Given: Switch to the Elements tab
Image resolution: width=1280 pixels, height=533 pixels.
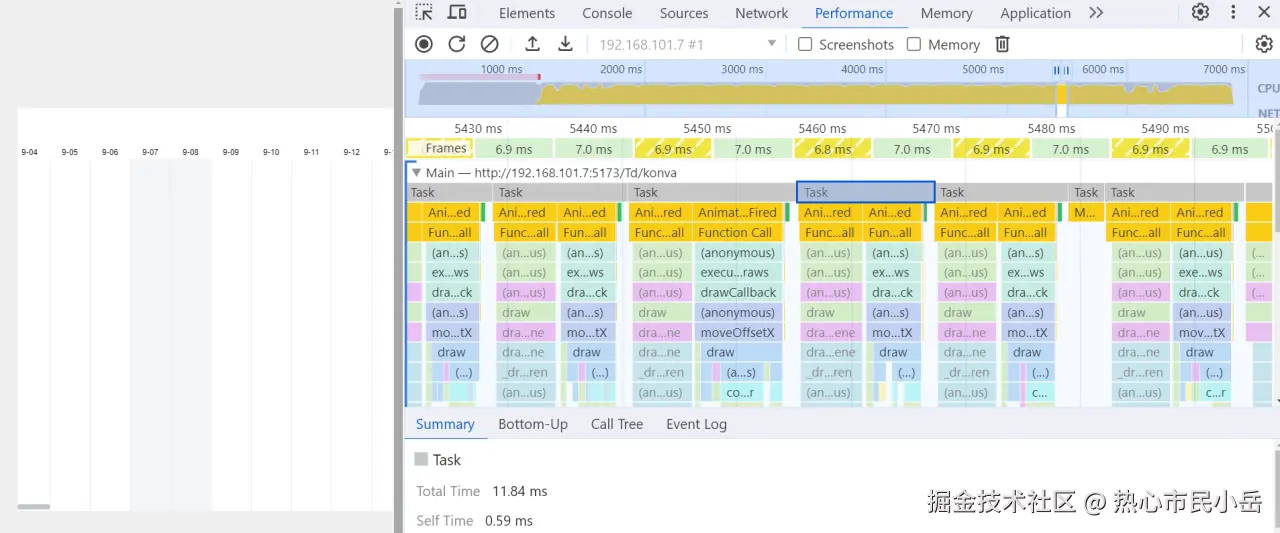Looking at the screenshot, I should tap(527, 13).
